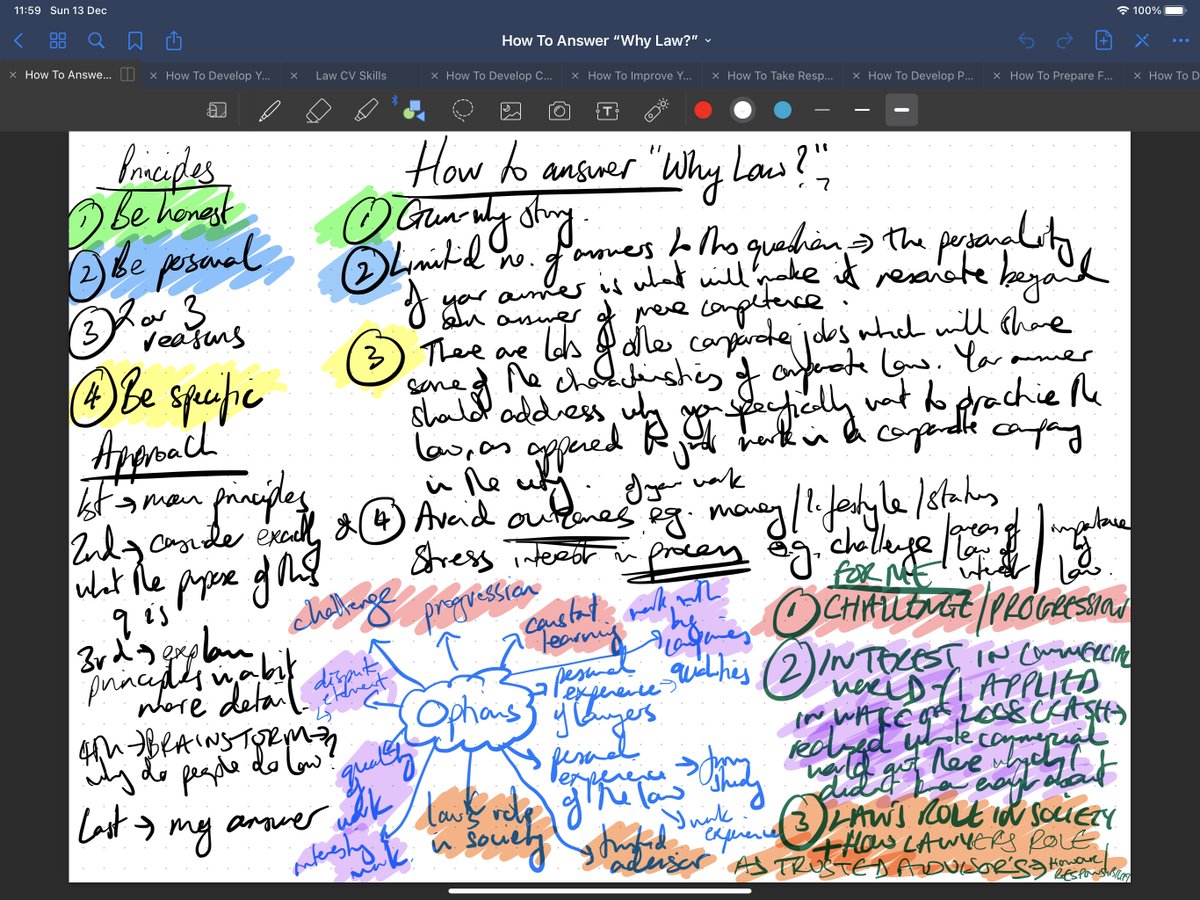Toggle read-only mode
Image resolution: width=1200 pixels, height=900 pixels.
pos(1142,41)
